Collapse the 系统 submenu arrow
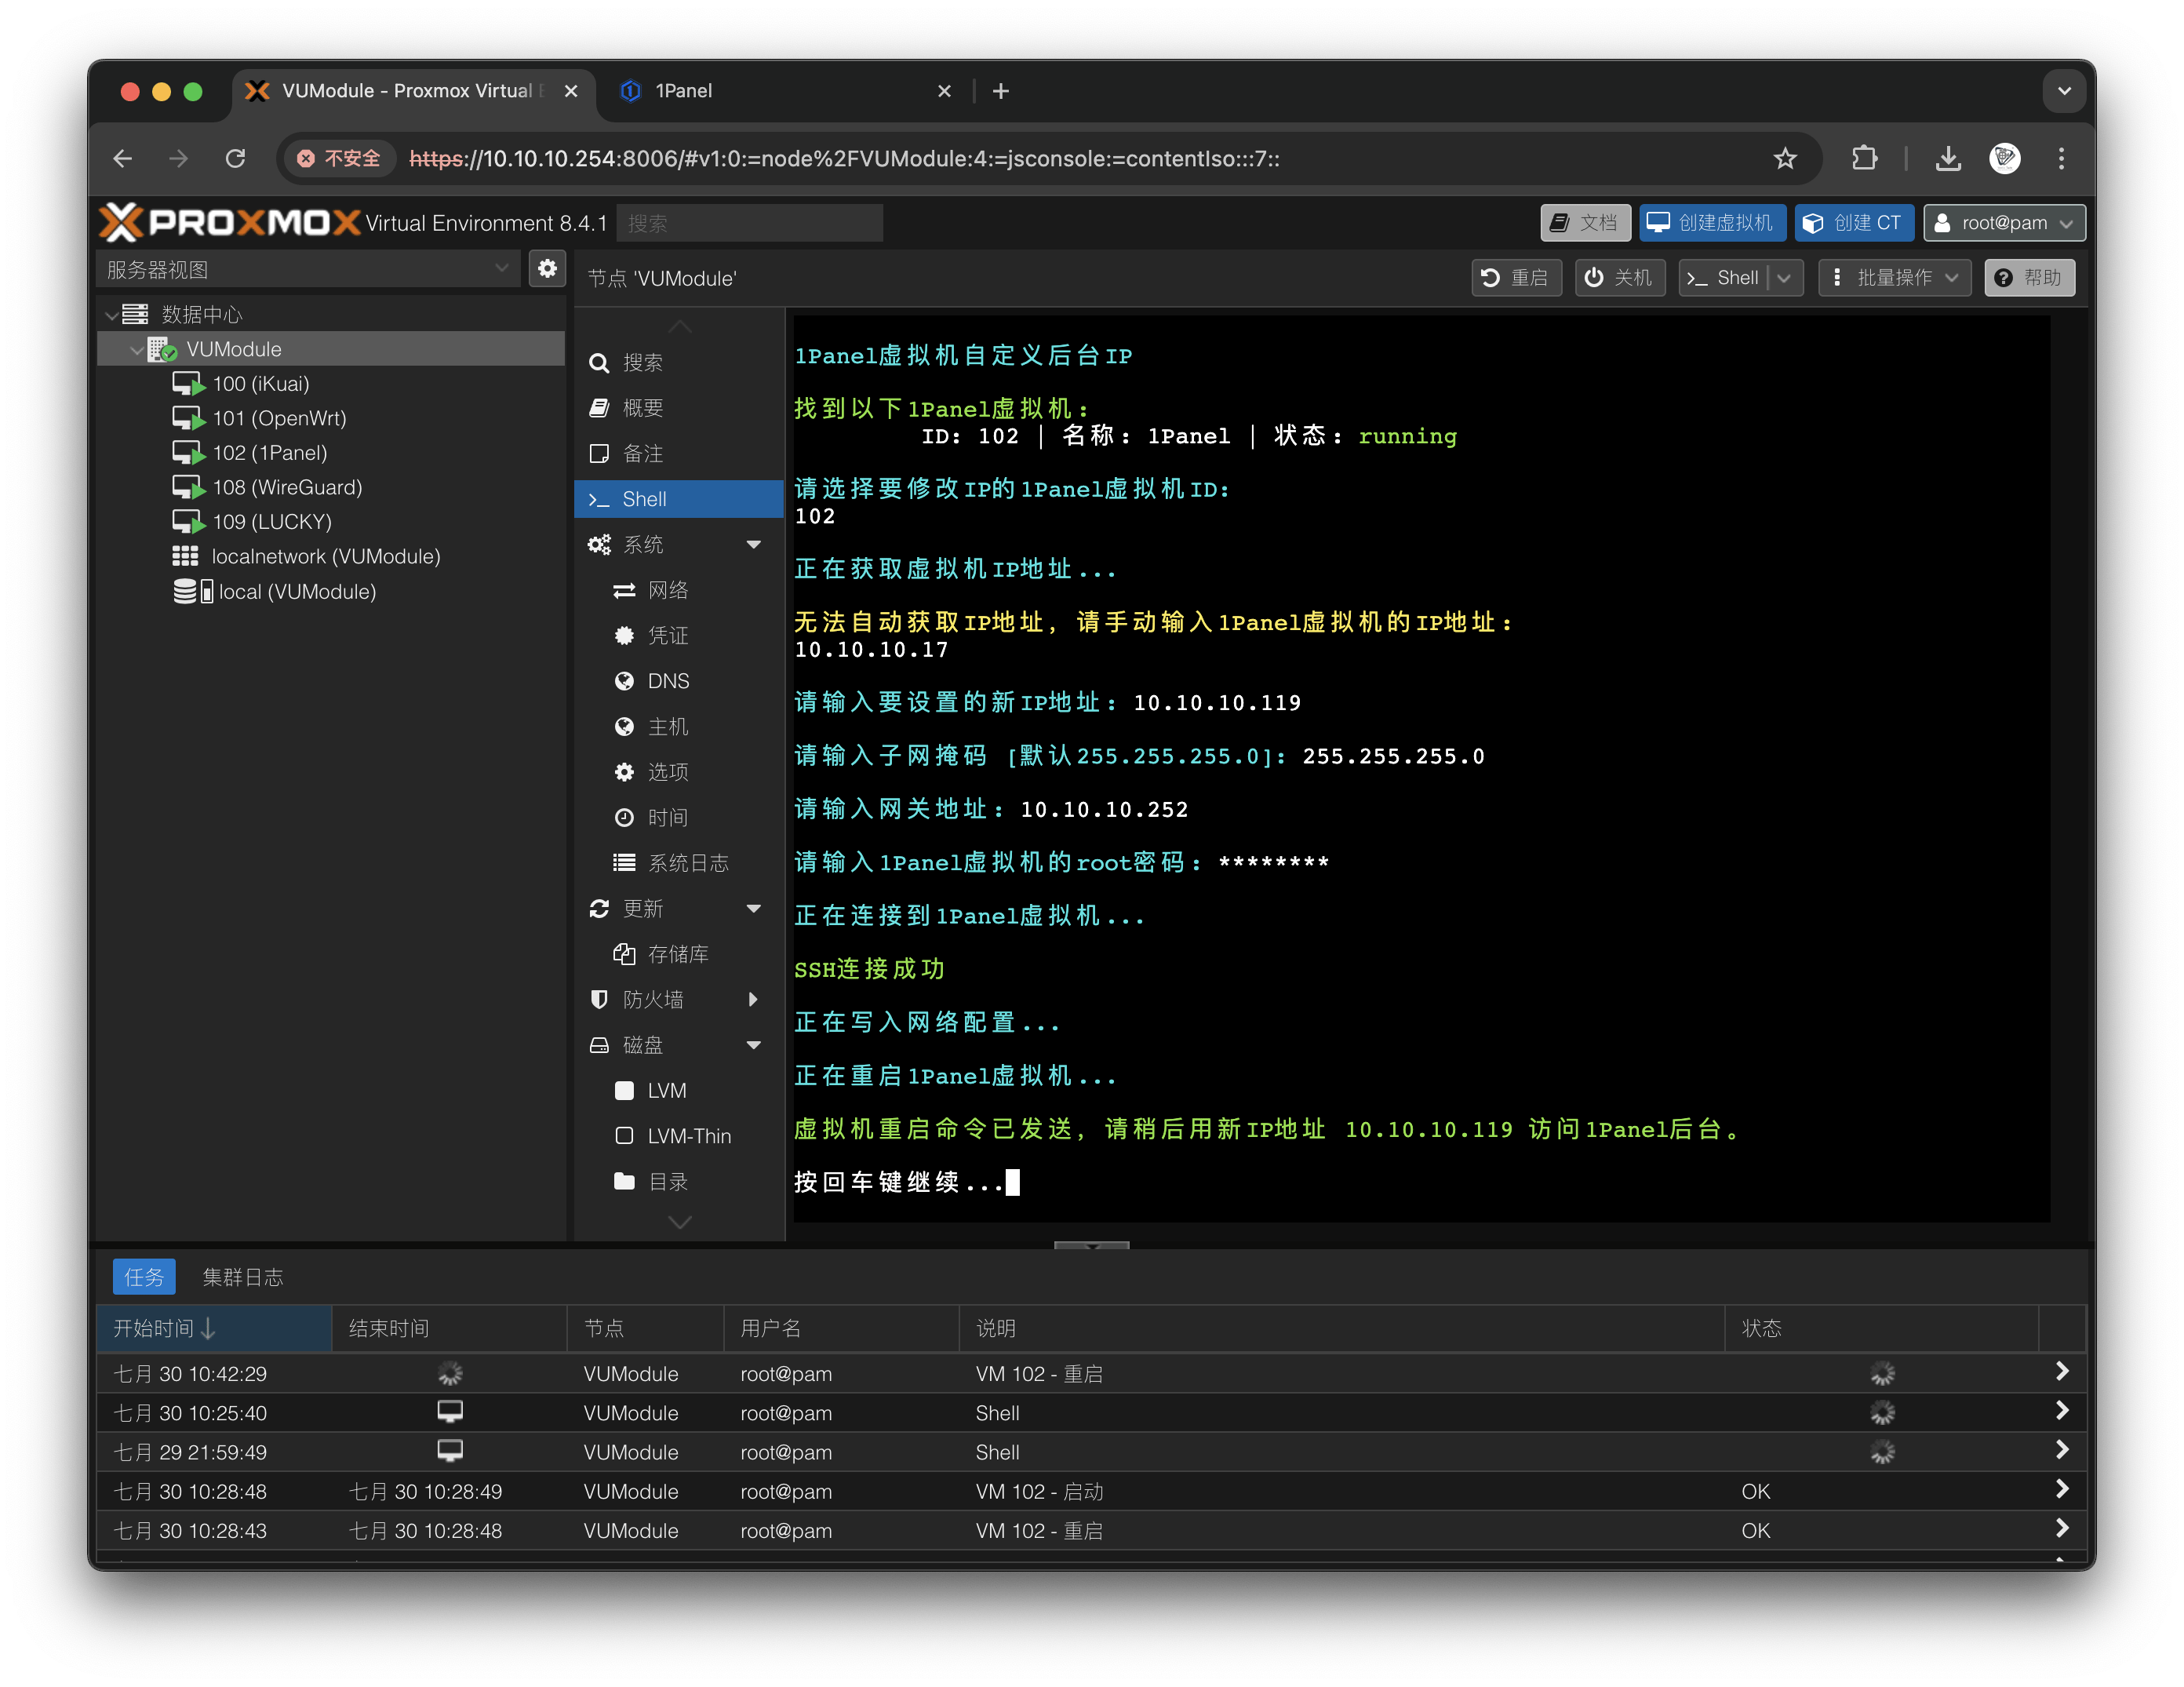Image resolution: width=2184 pixels, height=1687 pixels. click(x=754, y=545)
